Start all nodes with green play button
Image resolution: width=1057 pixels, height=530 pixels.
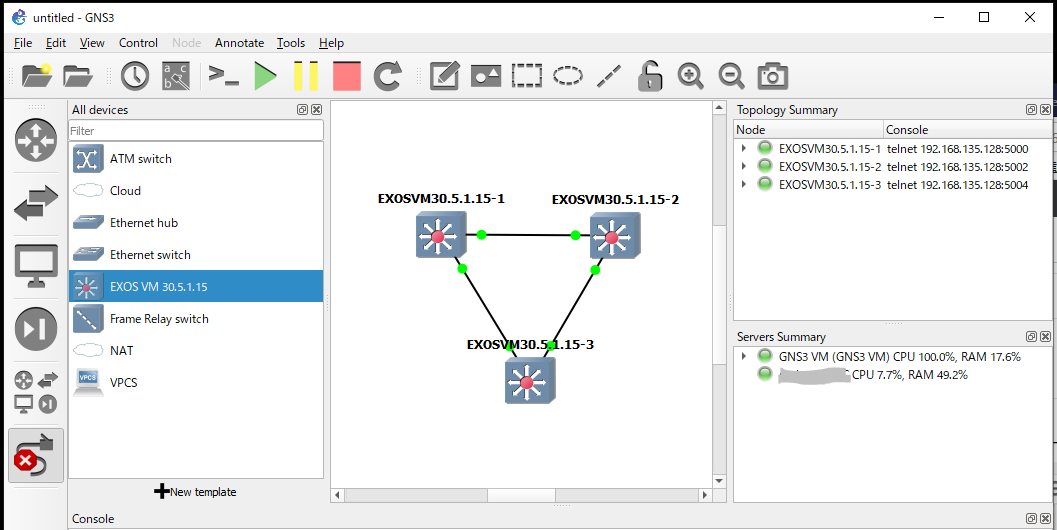(265, 76)
